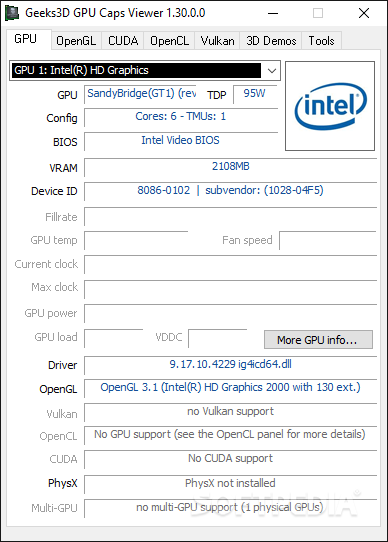Close the GPU Caps Viewer window
Image resolution: width=388 pixels, height=542 pixels.
[364, 13]
